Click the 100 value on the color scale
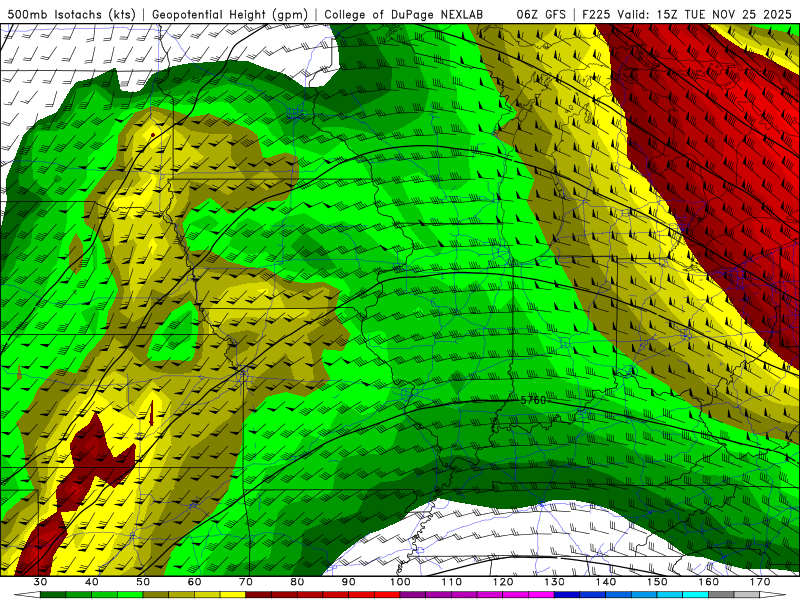 click(x=400, y=582)
